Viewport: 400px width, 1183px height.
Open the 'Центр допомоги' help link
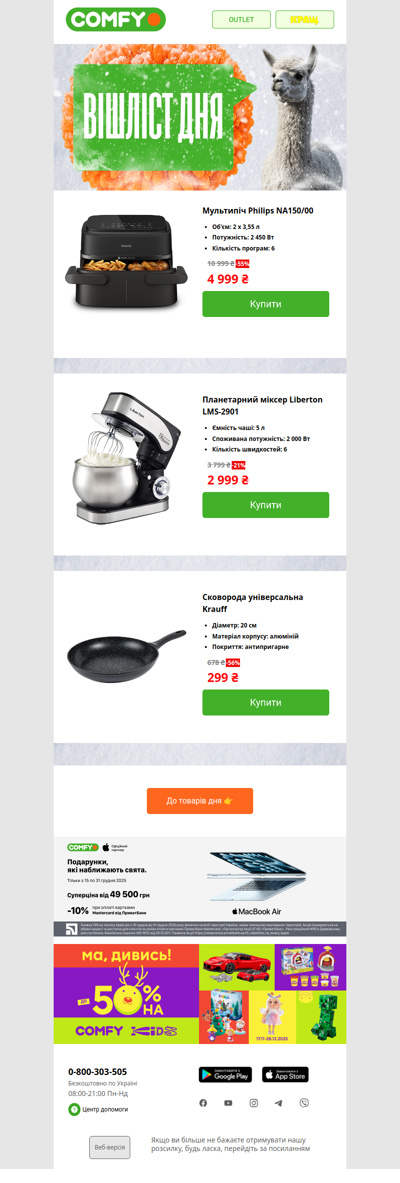(x=98, y=1109)
